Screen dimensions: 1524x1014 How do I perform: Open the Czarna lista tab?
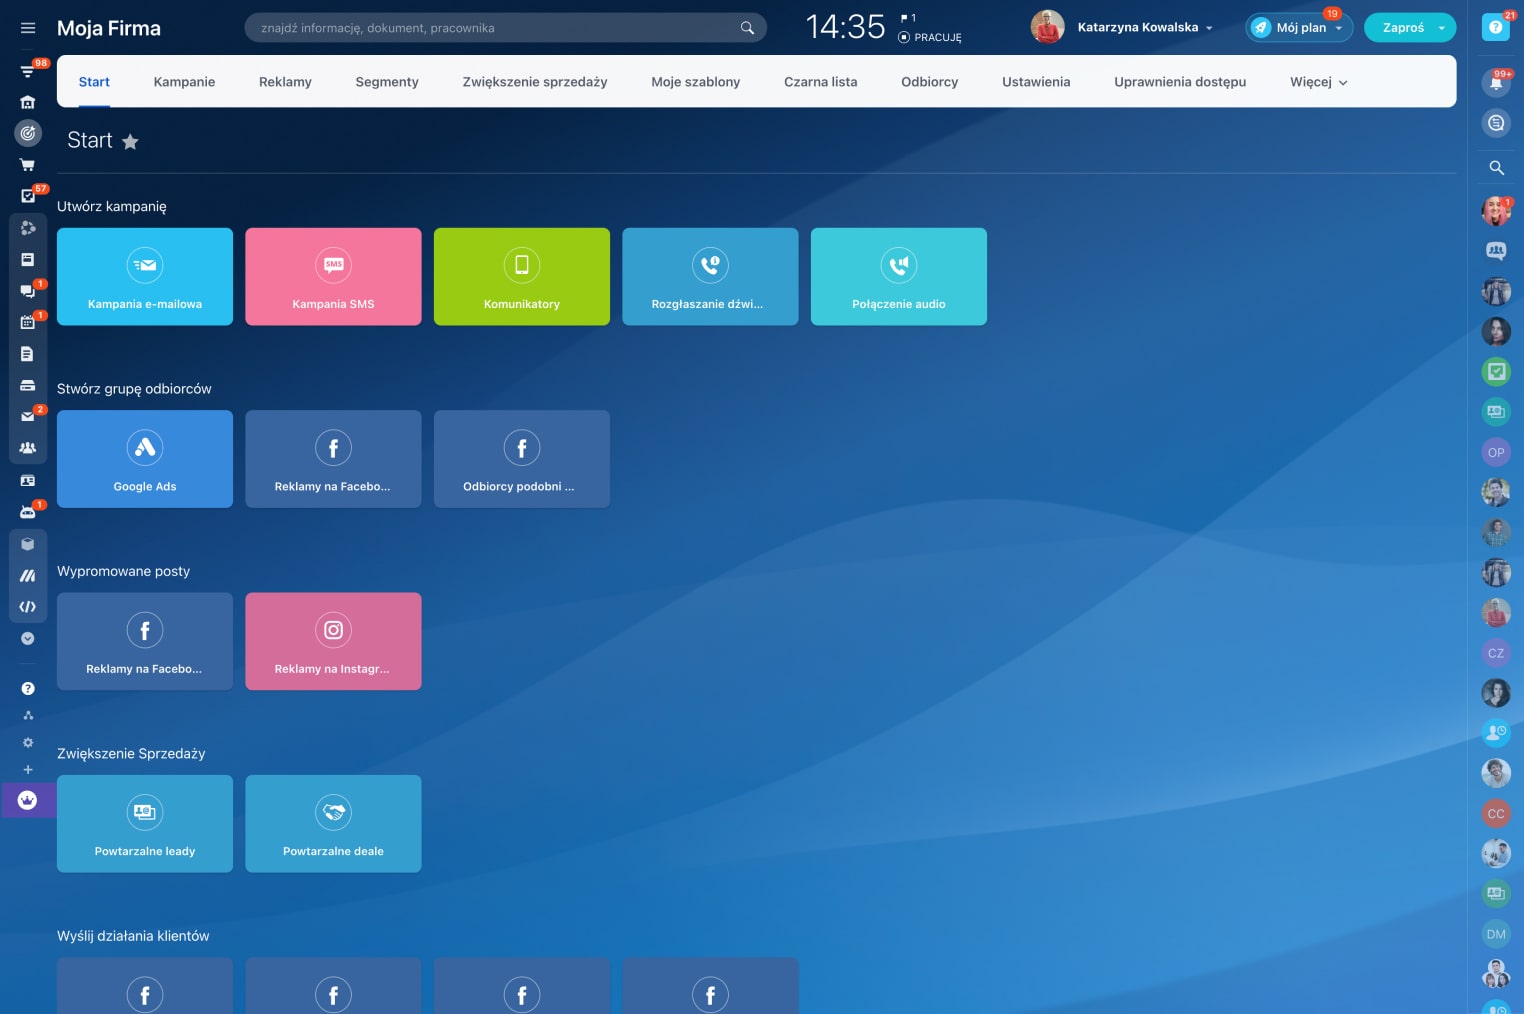(820, 82)
